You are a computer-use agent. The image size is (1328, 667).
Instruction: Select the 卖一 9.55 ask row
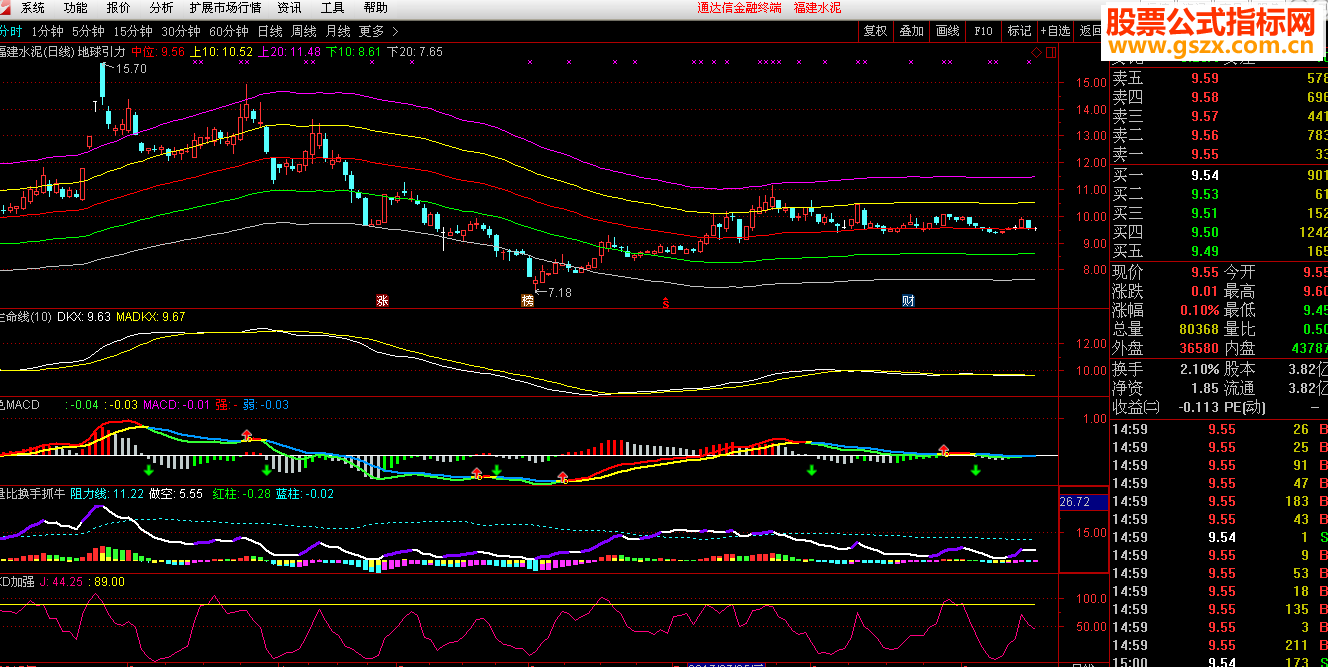[1220, 155]
